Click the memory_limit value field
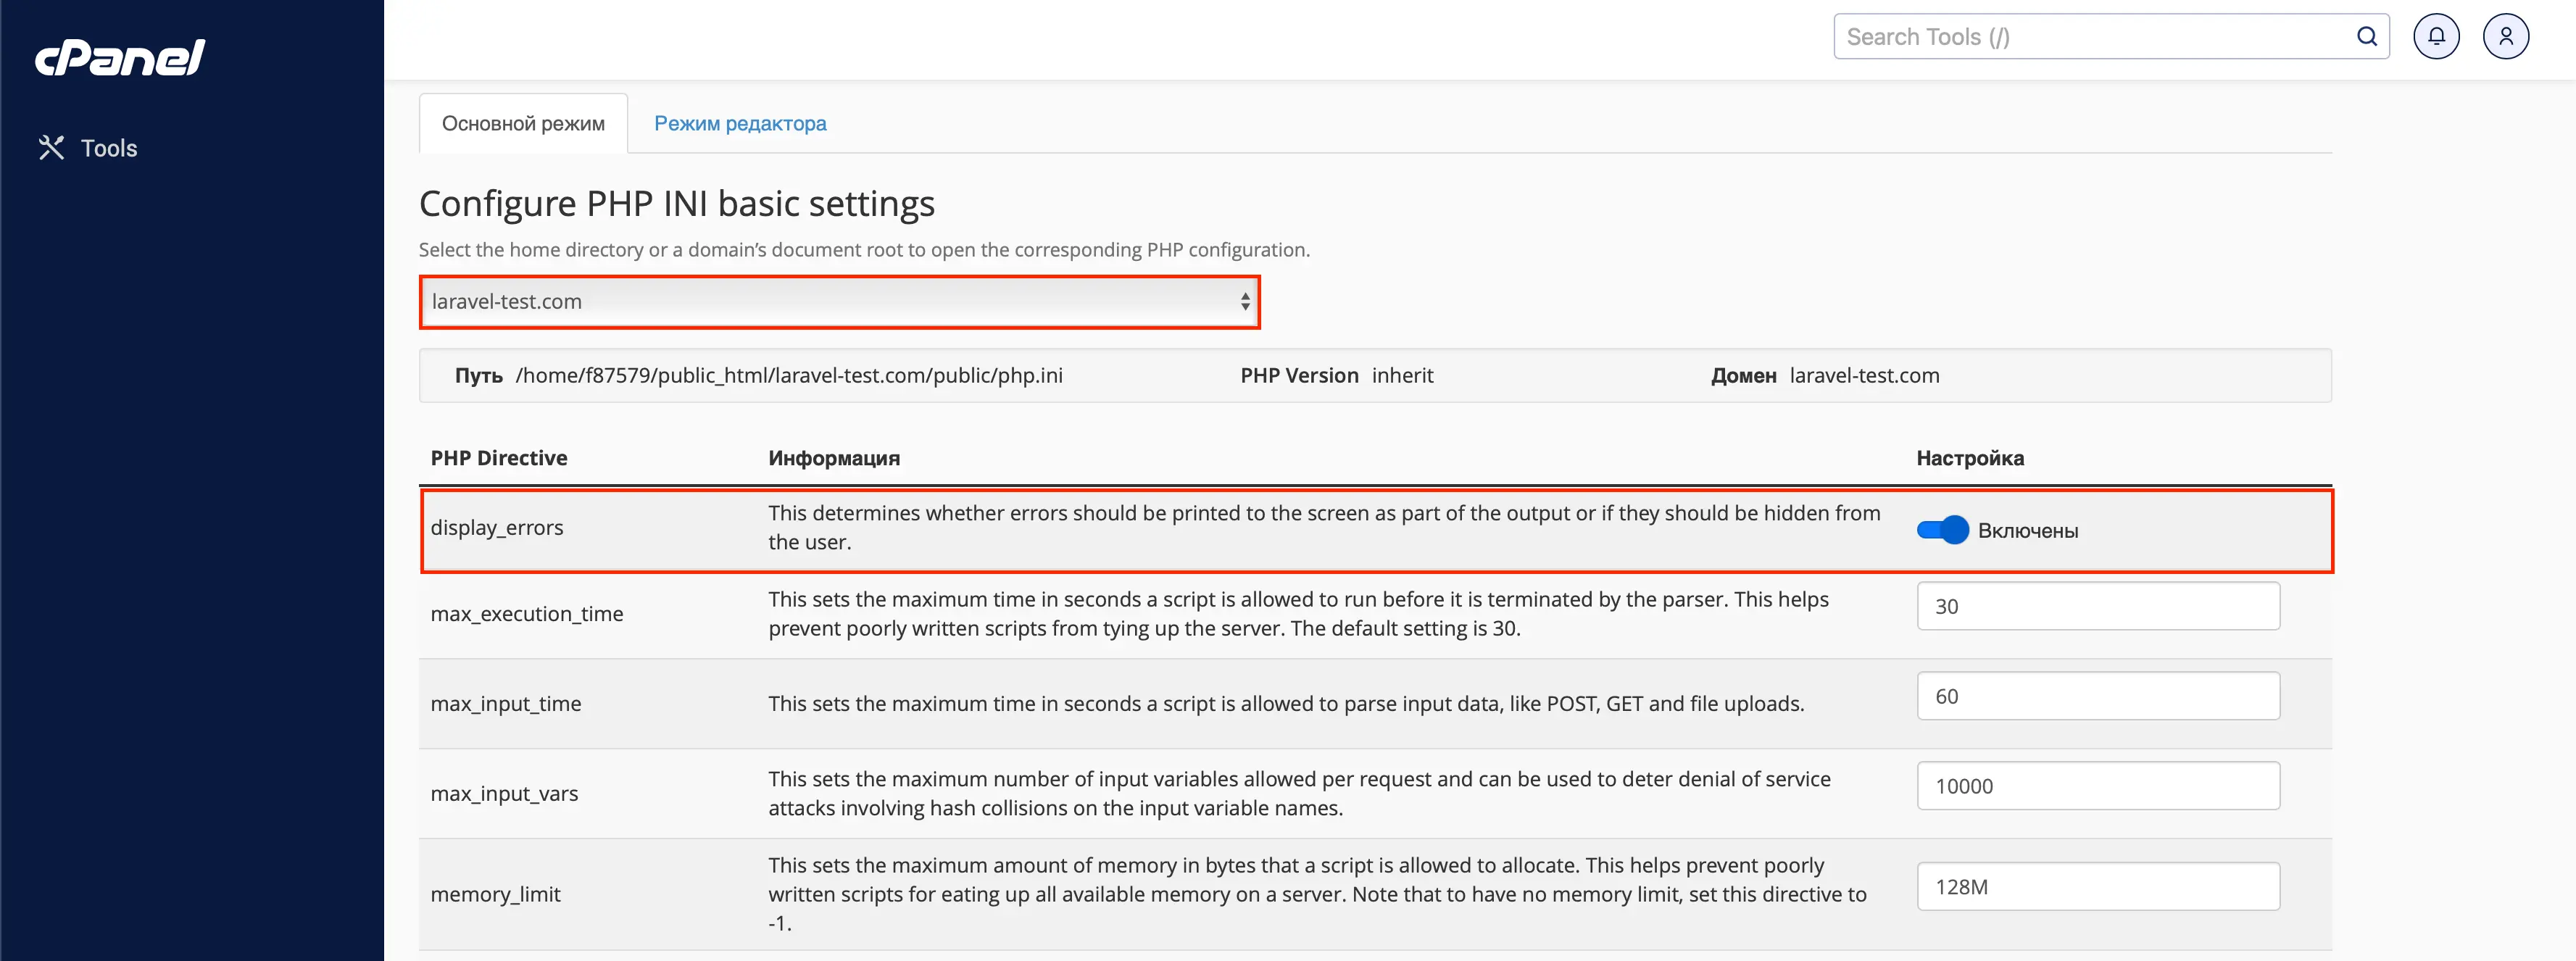Viewport: 2576px width, 961px height. (x=2097, y=887)
